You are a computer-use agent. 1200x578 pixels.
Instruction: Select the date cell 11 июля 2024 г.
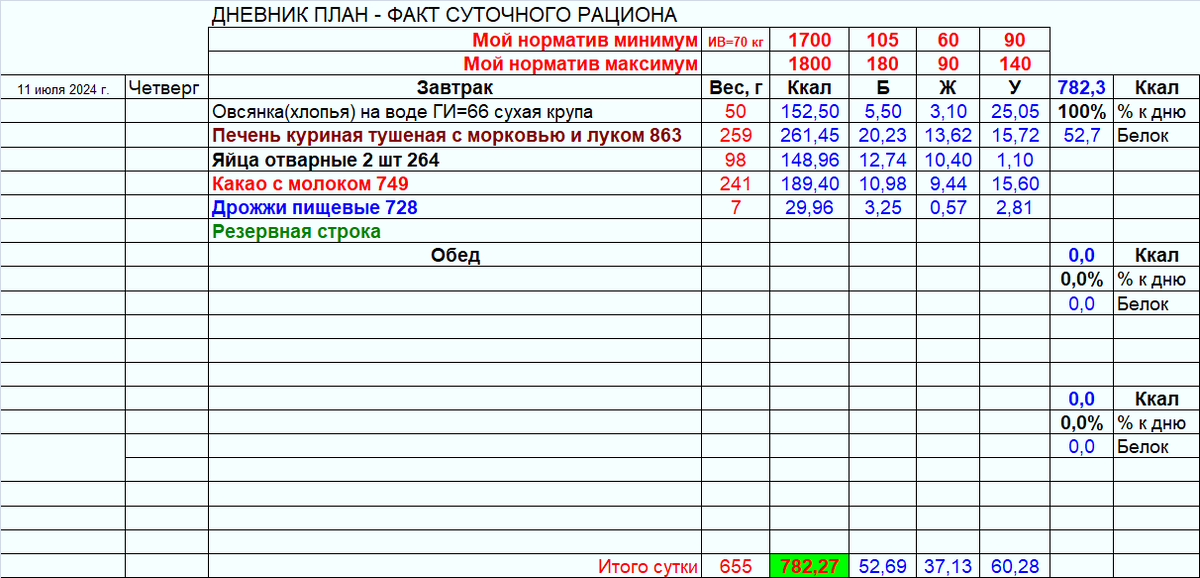pos(62,88)
